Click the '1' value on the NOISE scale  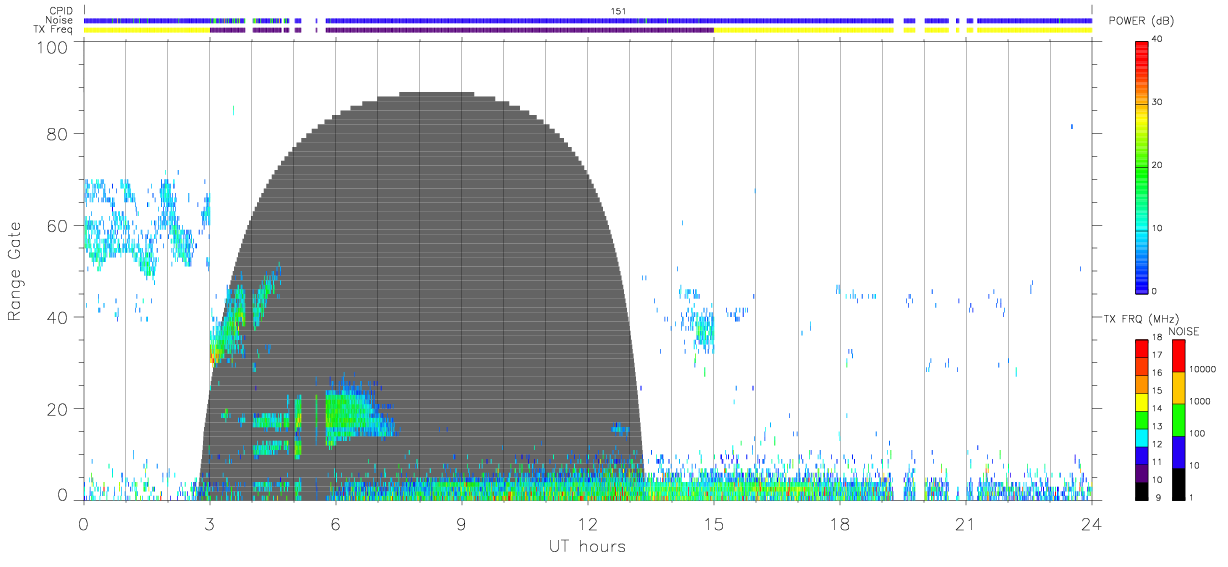pyautogui.click(x=1190, y=498)
